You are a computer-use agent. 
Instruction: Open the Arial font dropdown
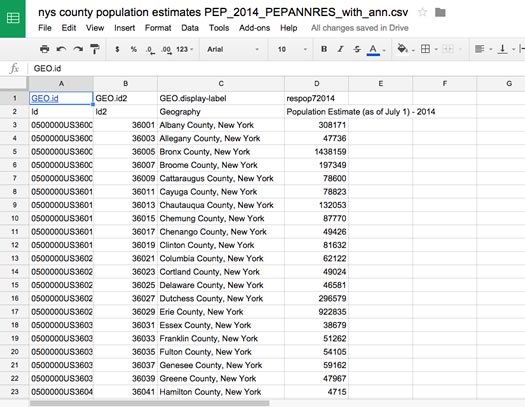click(233, 49)
